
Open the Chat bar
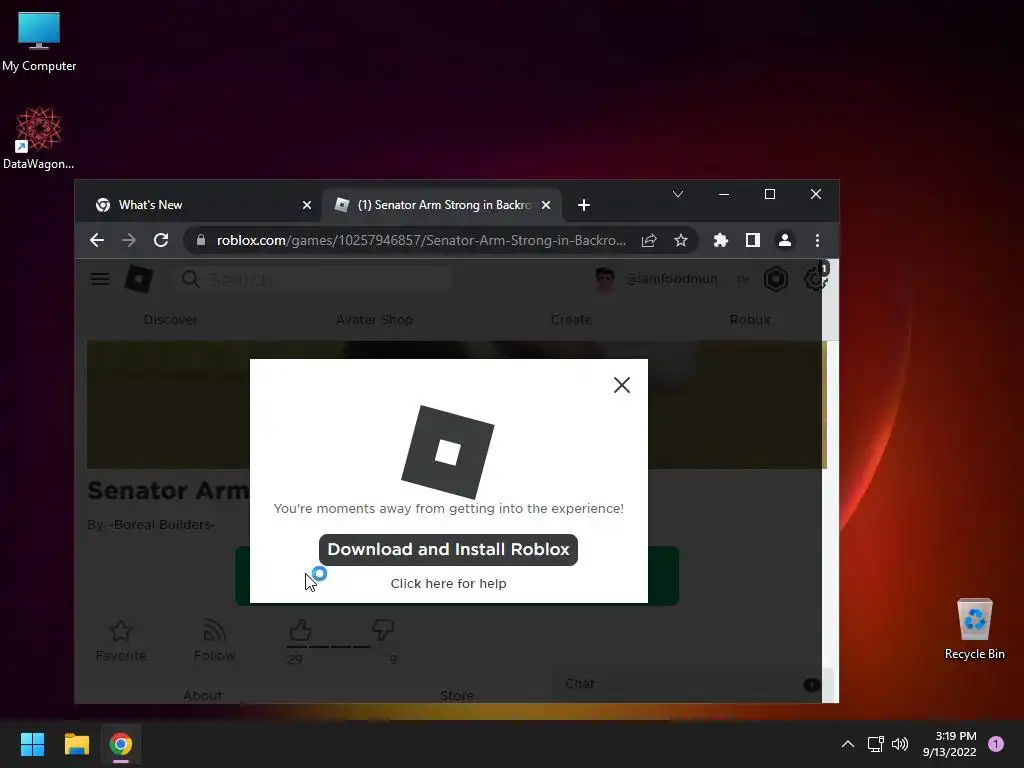click(x=686, y=684)
